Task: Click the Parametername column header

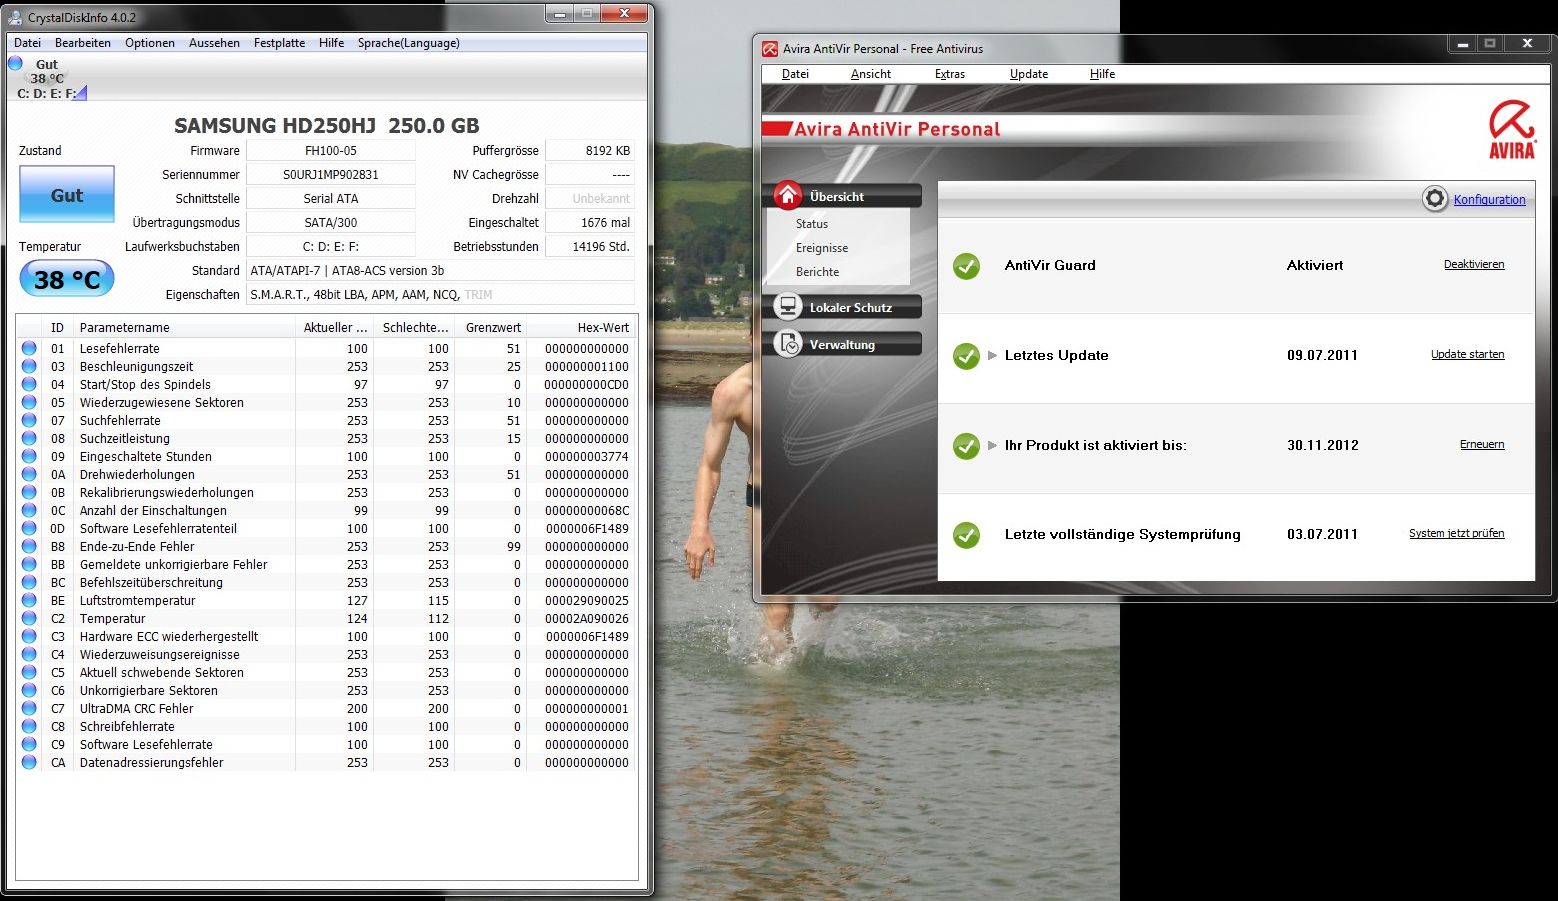Action: 184,328
